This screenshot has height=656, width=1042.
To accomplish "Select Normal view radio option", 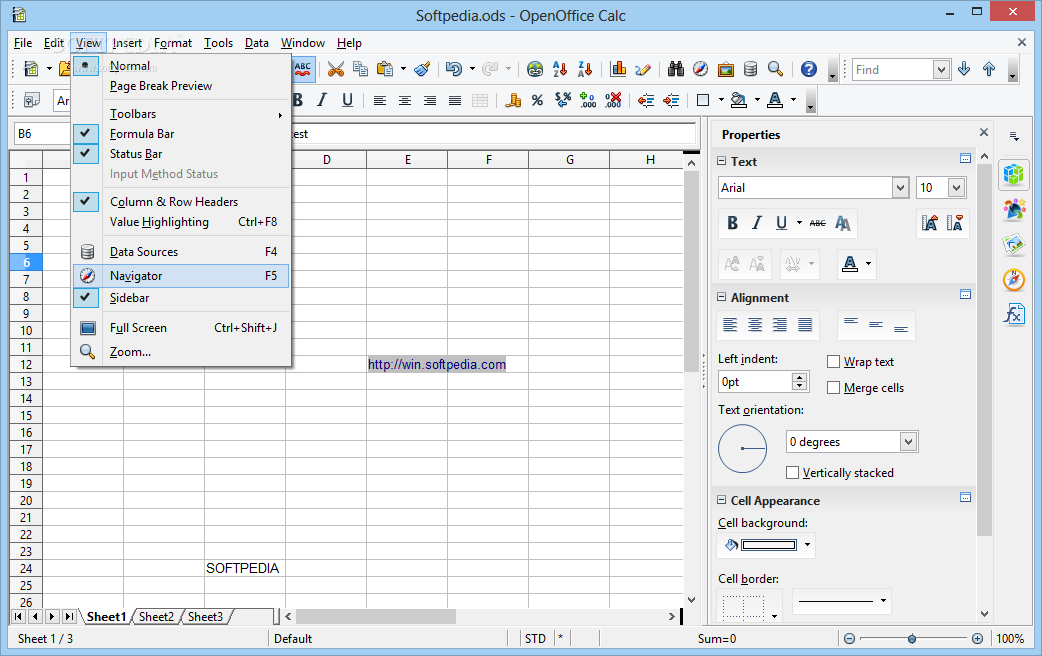I will click(181, 66).
